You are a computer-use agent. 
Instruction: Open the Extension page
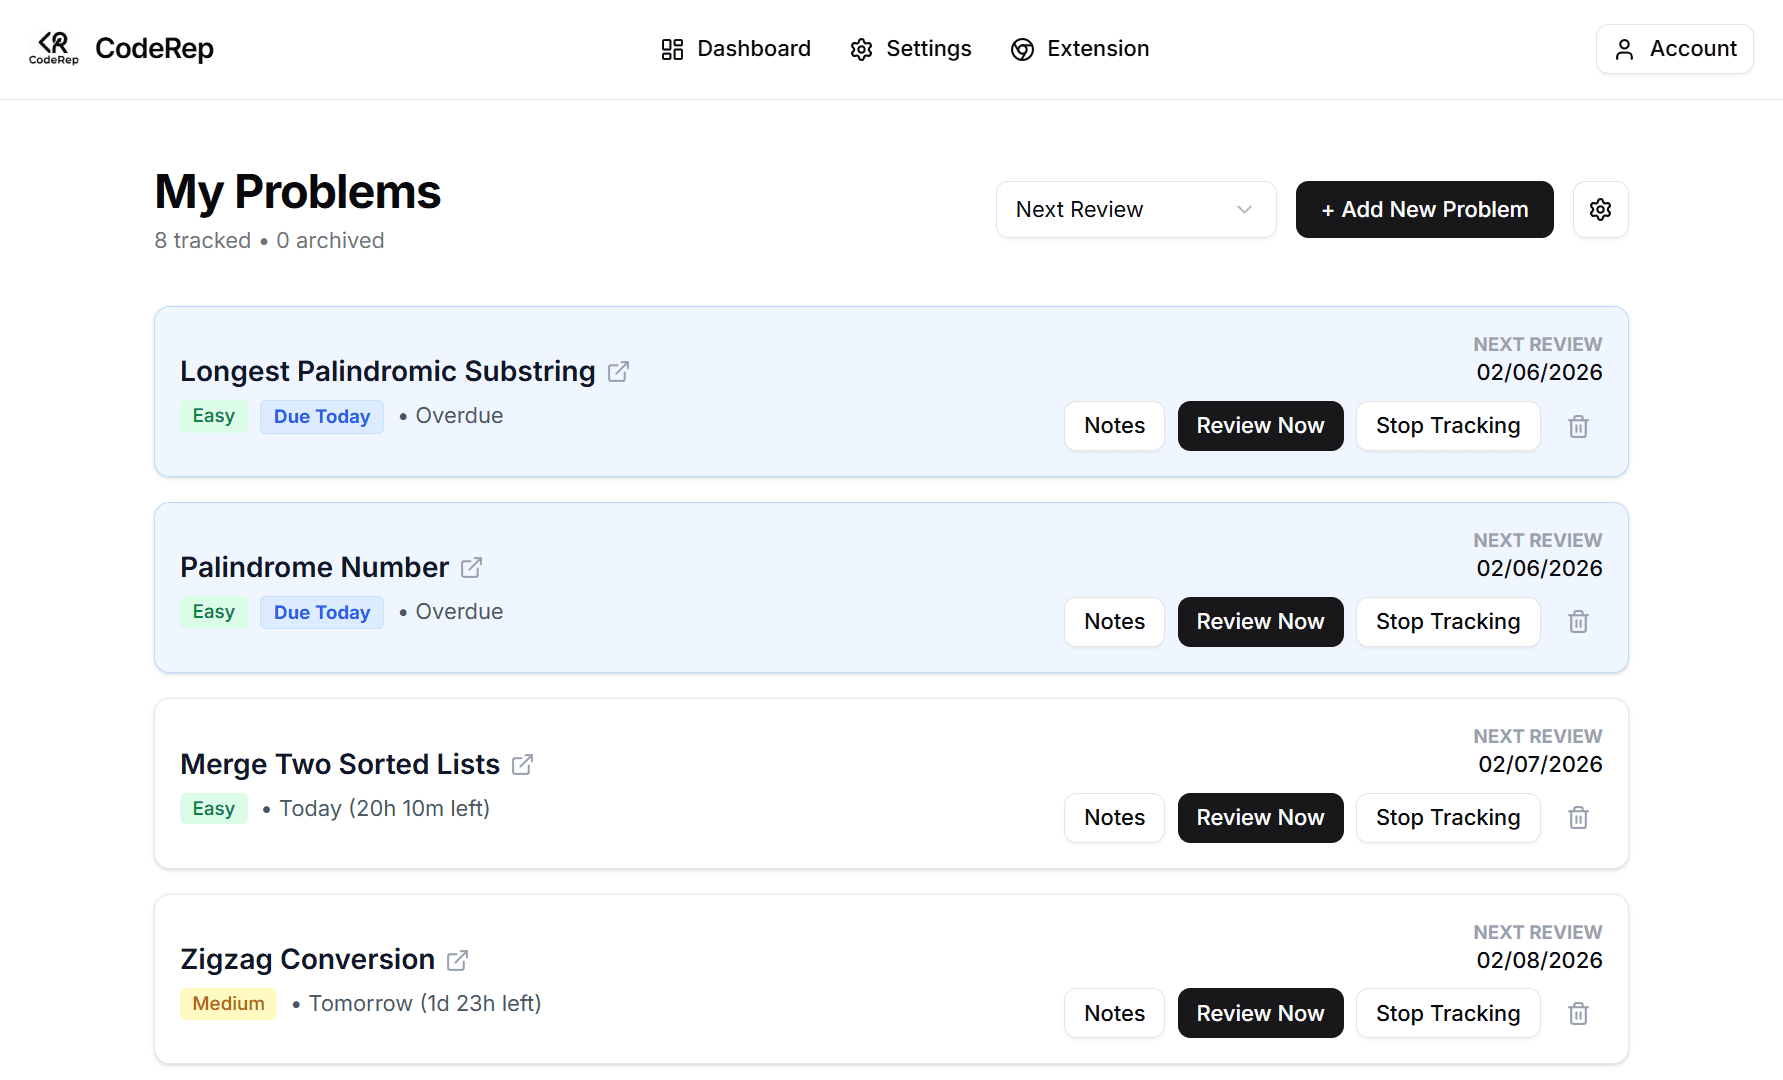point(1080,48)
